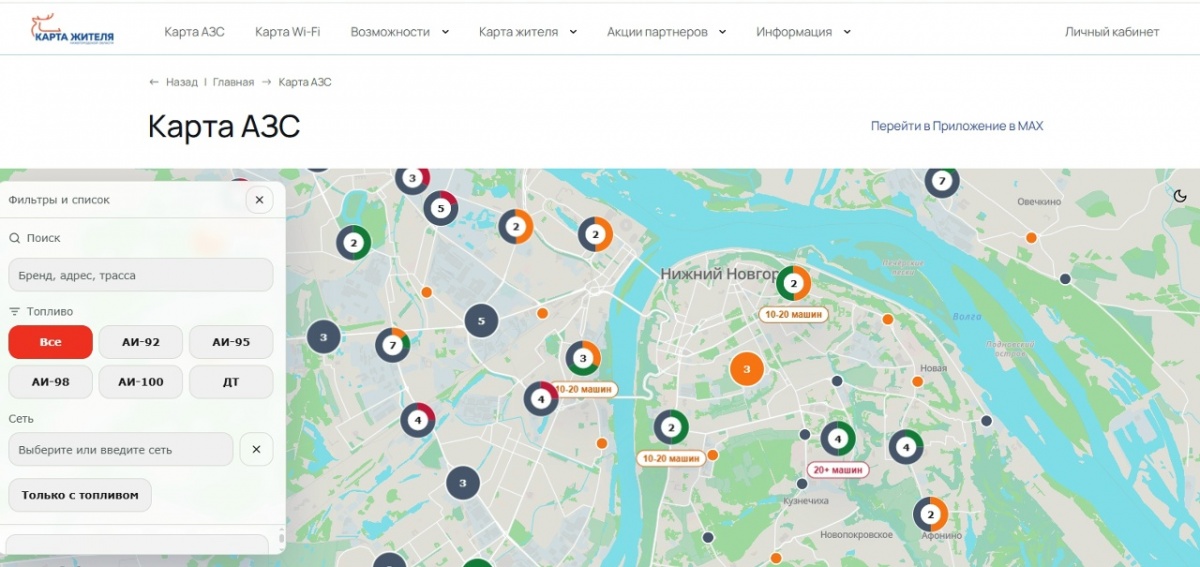Switch map to dark mode via moon icon
Screen dimensions: 1200x567
click(x=1180, y=196)
